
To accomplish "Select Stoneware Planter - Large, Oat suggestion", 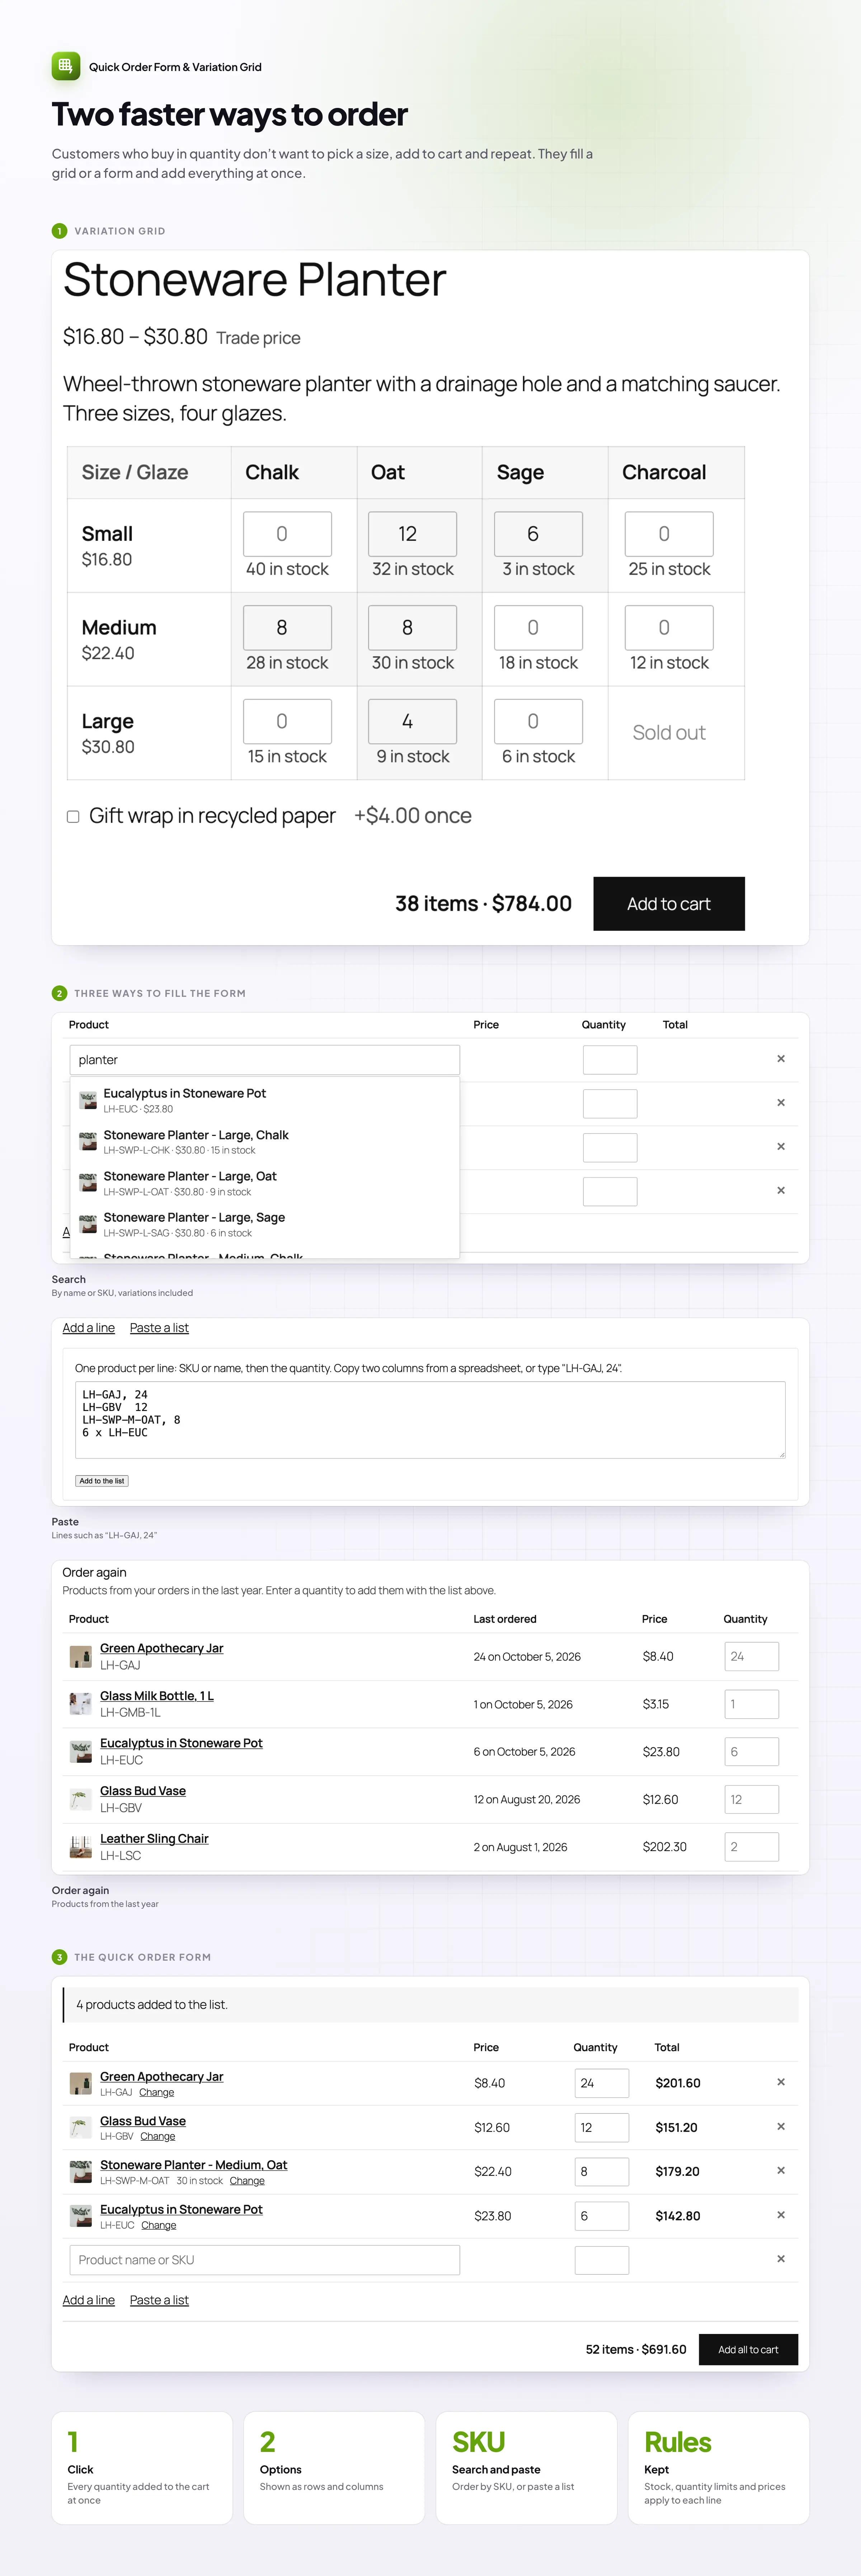I will 265,1183.
